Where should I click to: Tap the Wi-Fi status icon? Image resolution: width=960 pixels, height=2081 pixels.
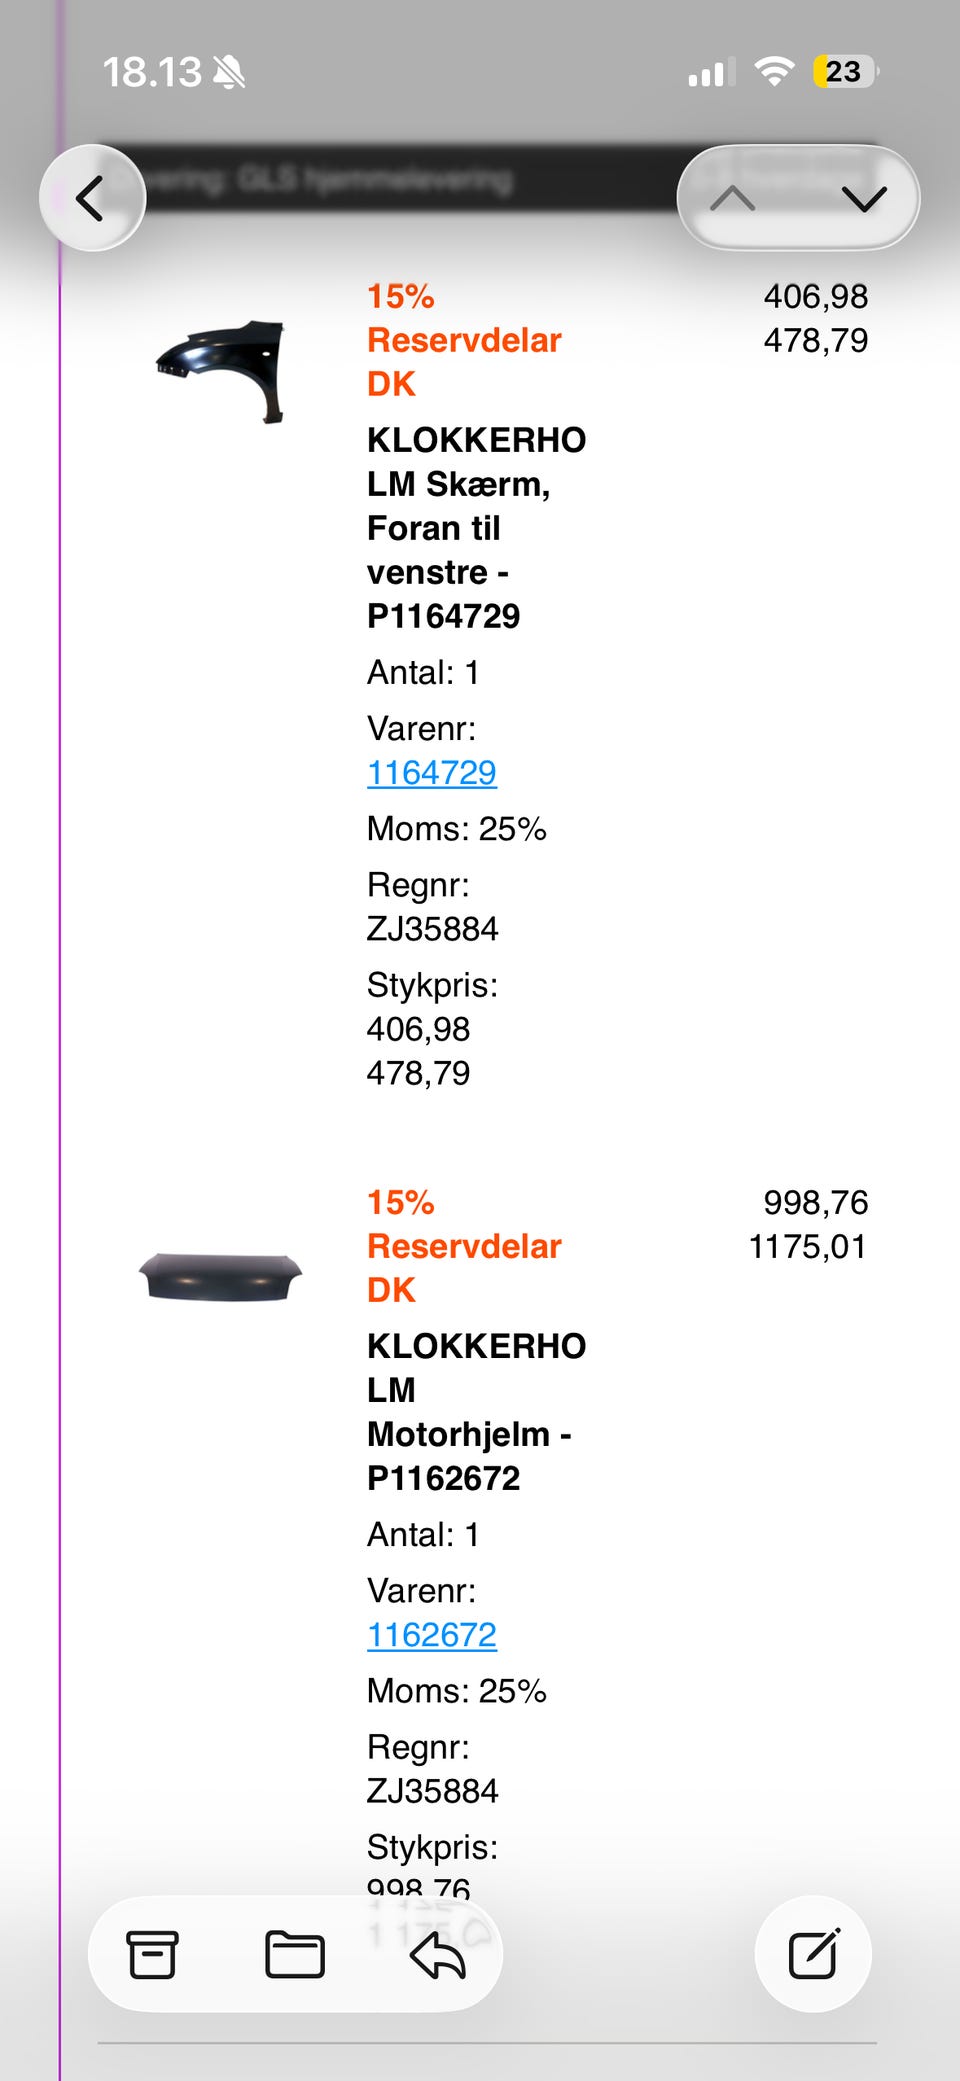(774, 72)
